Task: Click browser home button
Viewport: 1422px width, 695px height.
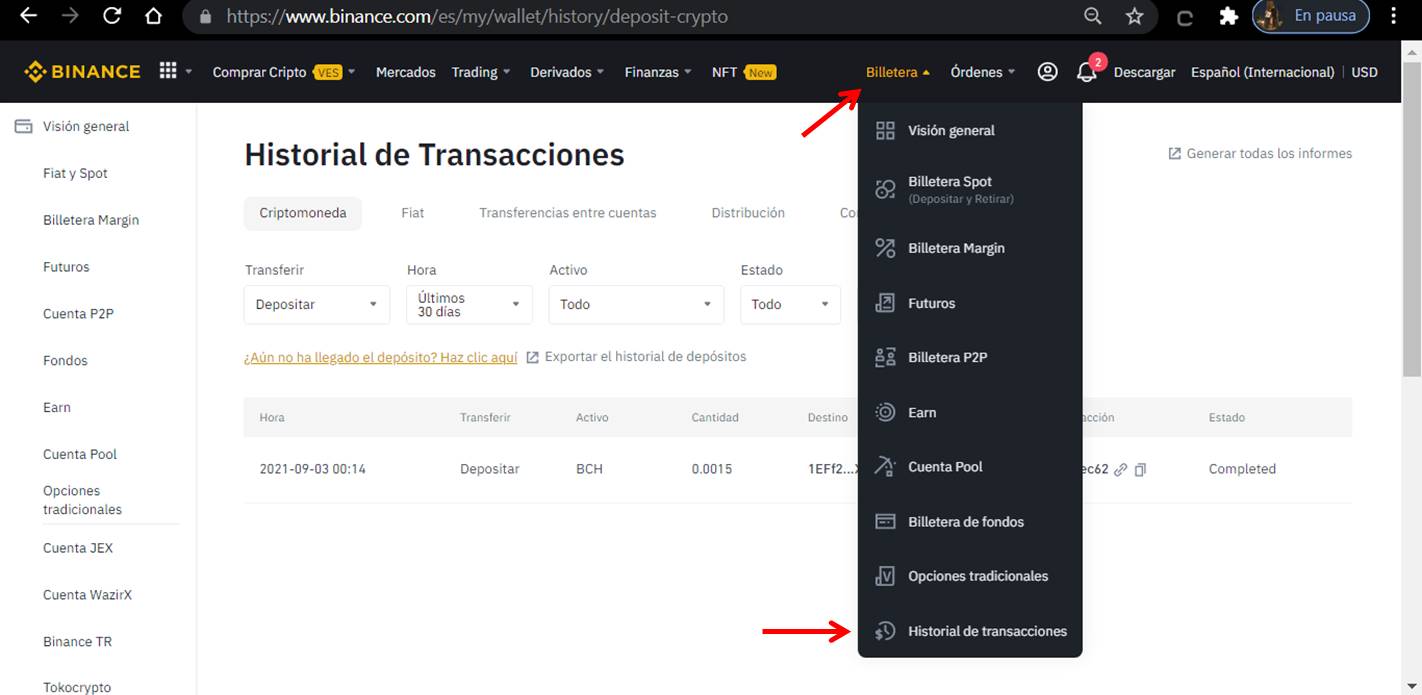Action: pyautogui.click(x=153, y=16)
